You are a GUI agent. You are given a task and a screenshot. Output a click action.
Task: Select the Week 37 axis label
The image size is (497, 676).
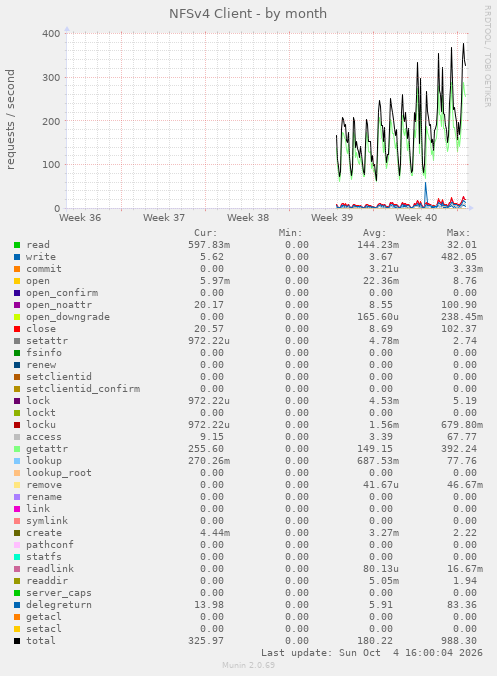pos(164,218)
